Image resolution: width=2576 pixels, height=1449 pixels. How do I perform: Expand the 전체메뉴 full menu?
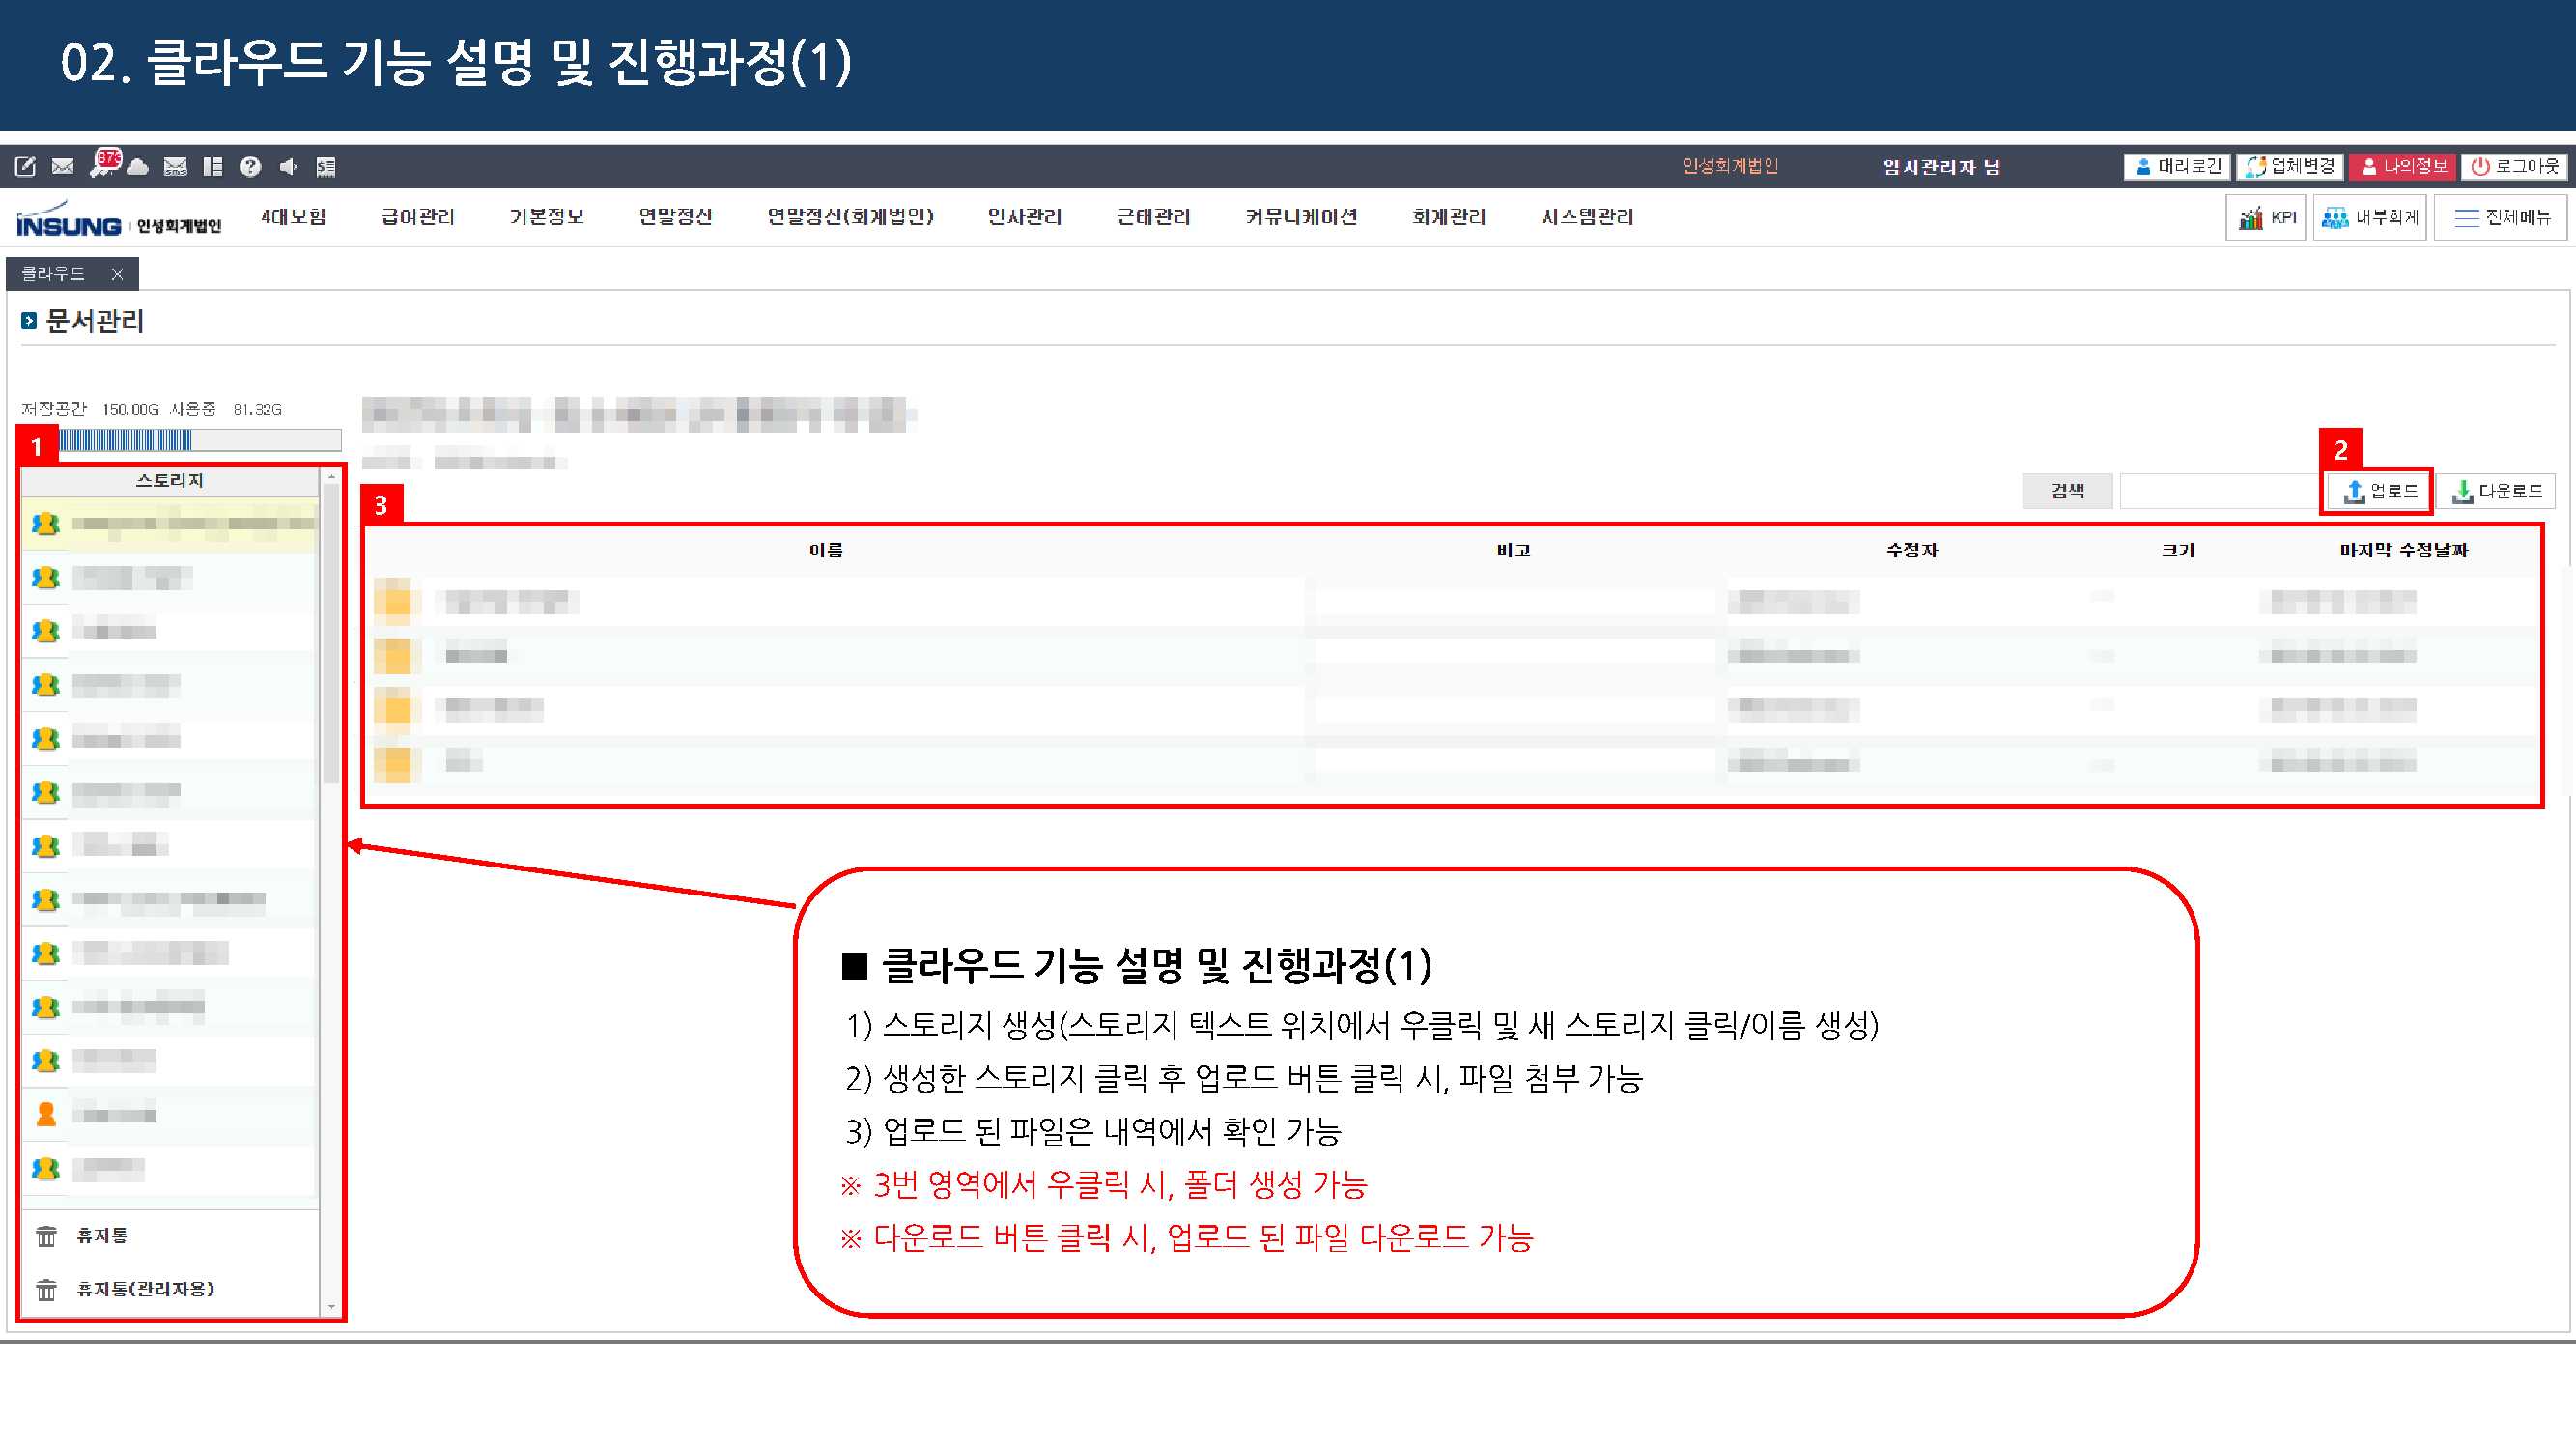(2500, 217)
